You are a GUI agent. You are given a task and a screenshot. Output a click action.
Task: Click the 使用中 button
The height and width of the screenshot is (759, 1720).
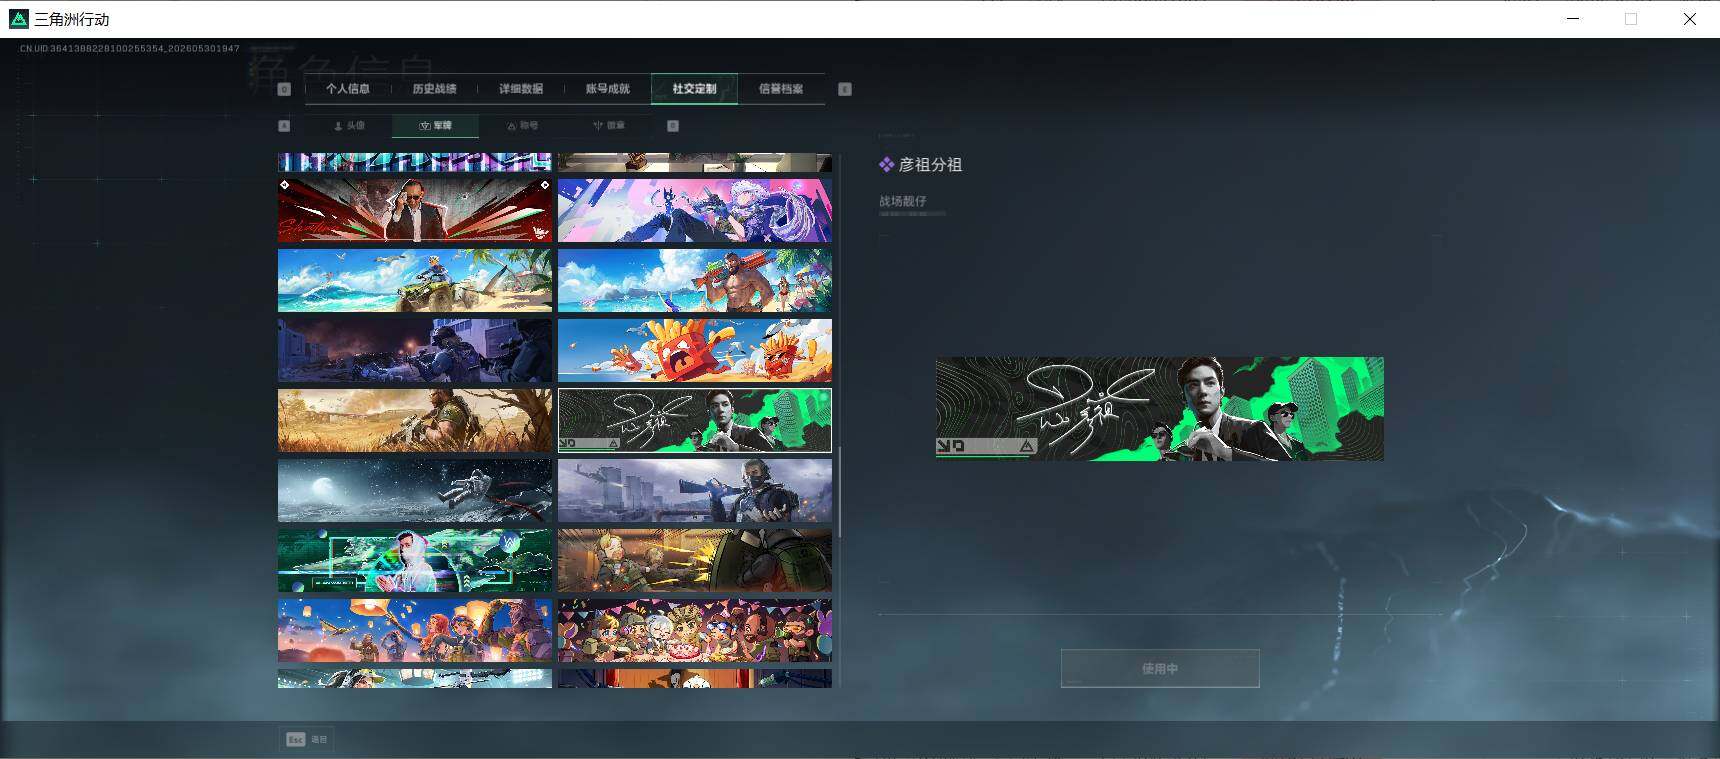(1160, 668)
